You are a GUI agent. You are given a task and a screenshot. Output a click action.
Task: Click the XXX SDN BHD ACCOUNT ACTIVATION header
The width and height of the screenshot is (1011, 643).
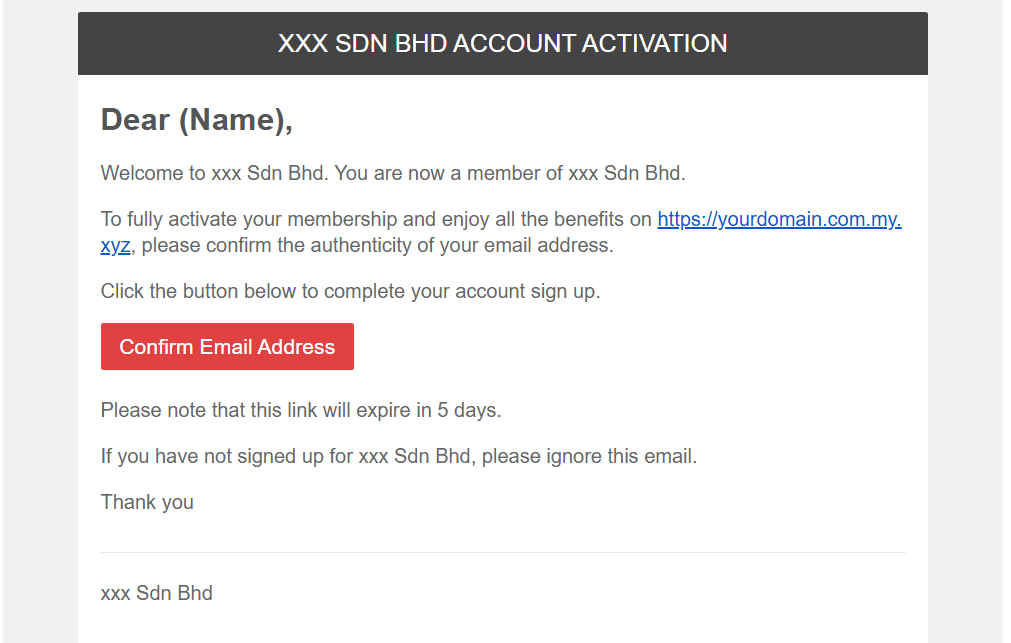[502, 43]
